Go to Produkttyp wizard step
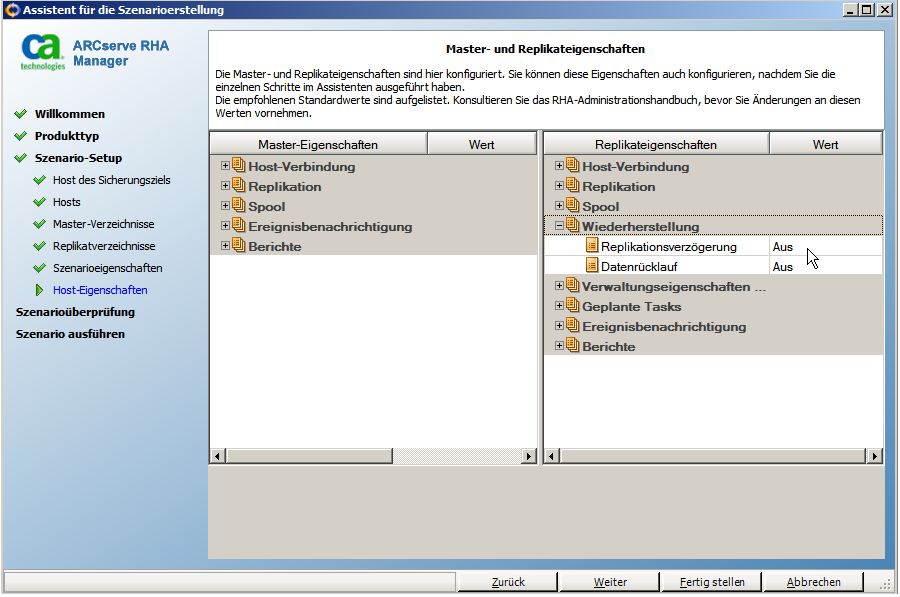900x597 pixels. (x=67, y=136)
